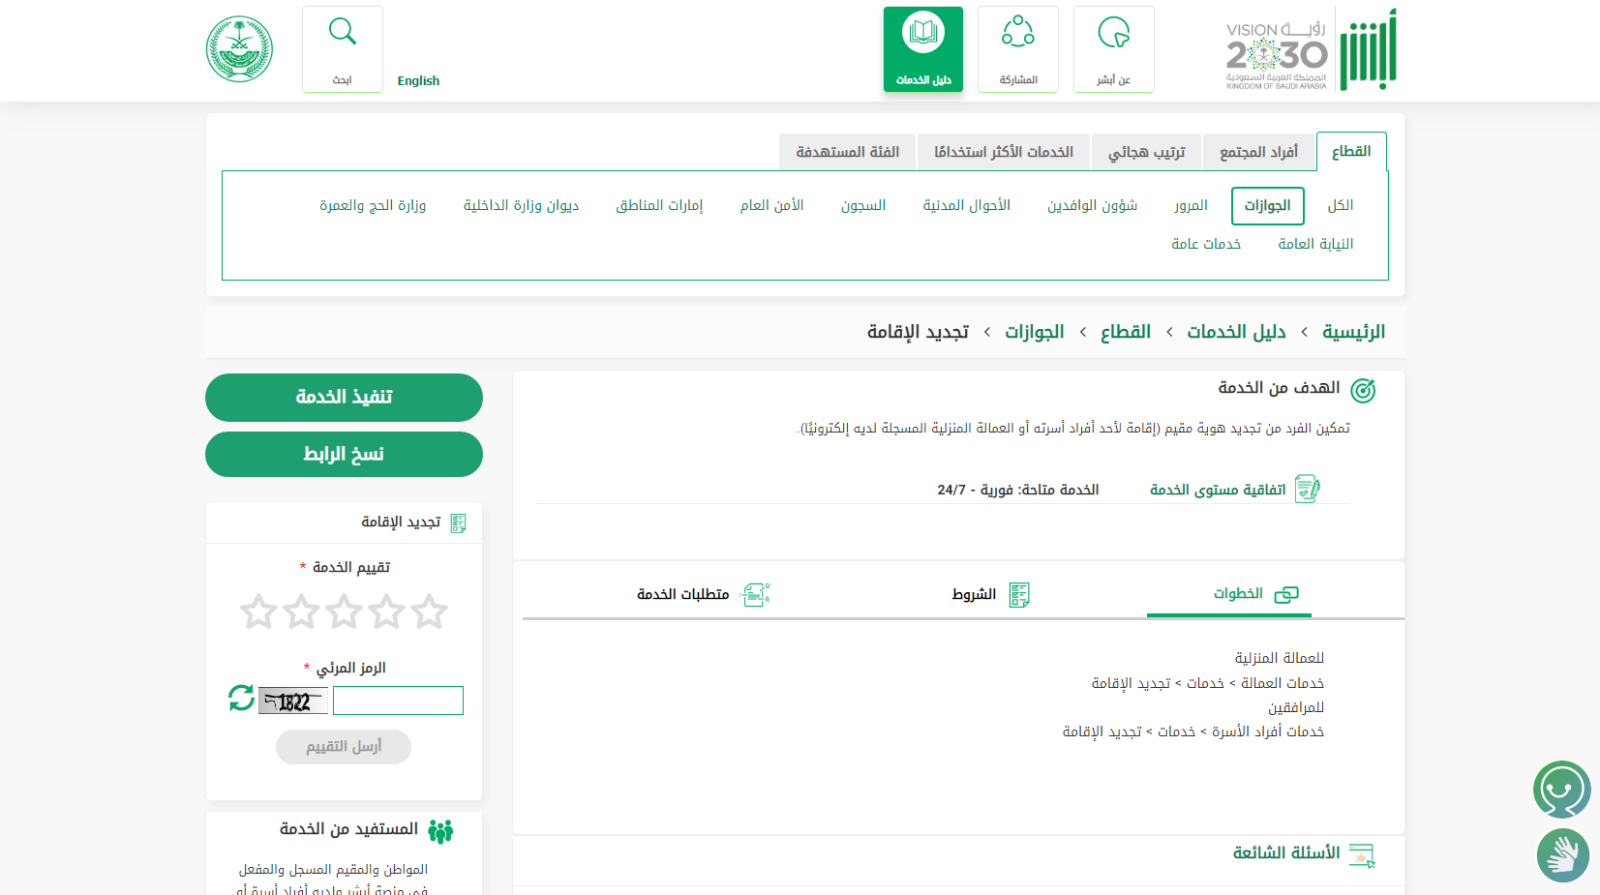Screen dimensions: 1600x895
Task: Open the sign language support icon
Action: tap(1562, 856)
